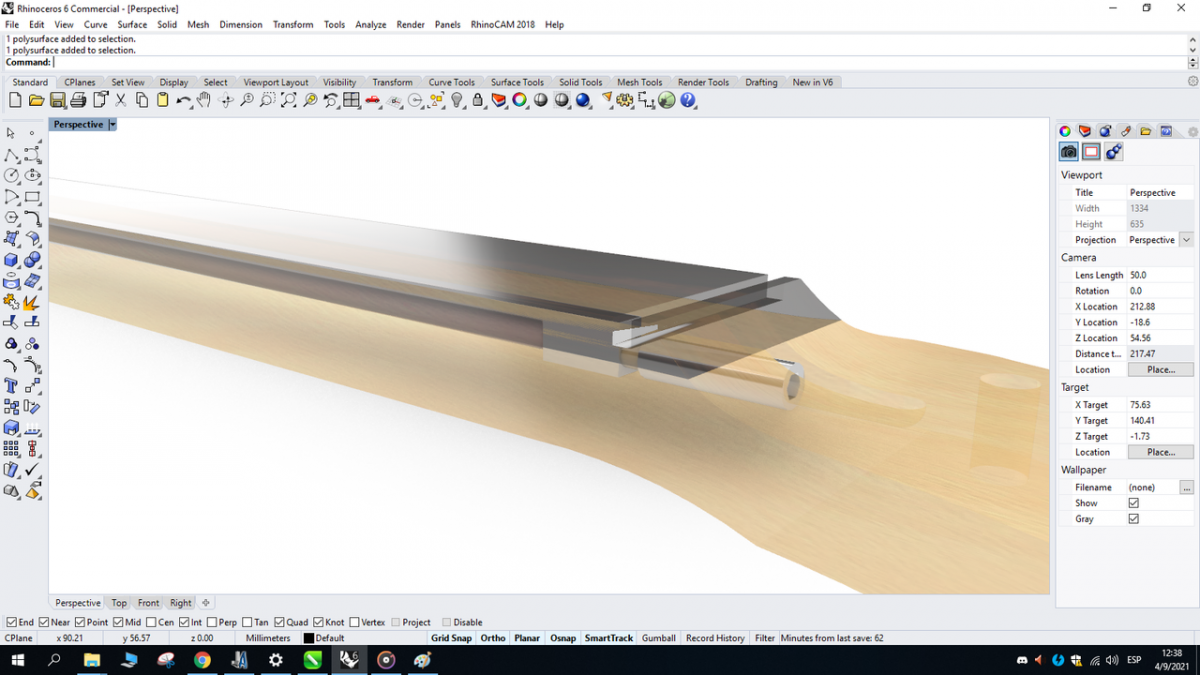Uncheck the wallpaper Show checkbox
1200x675 pixels.
point(1133,503)
